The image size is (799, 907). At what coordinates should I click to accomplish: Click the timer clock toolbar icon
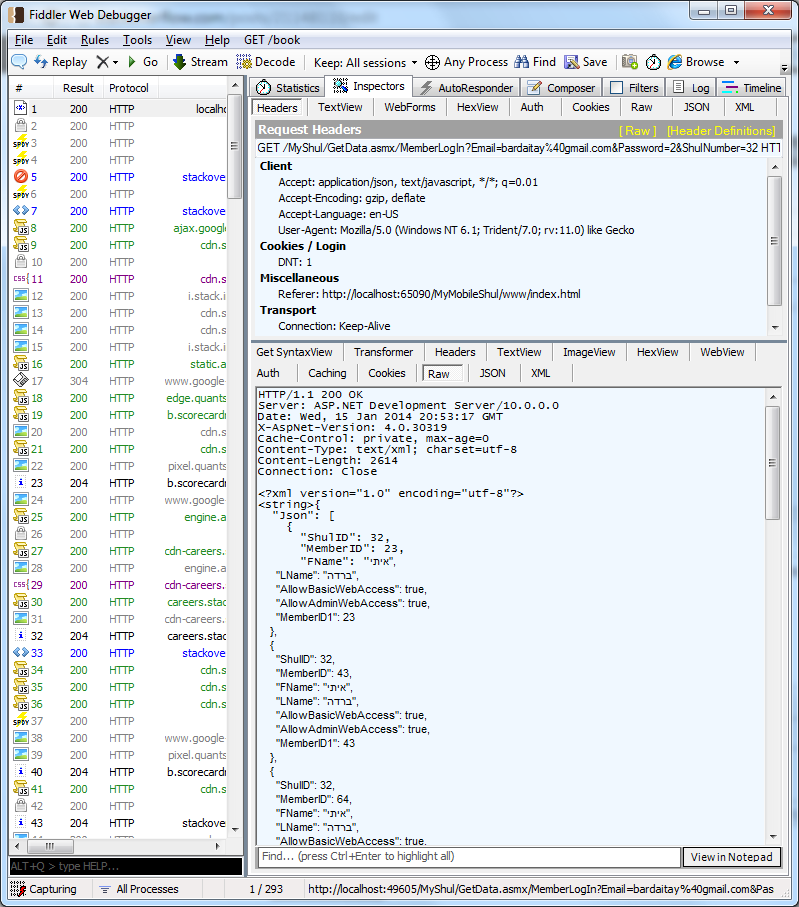[x=653, y=62]
